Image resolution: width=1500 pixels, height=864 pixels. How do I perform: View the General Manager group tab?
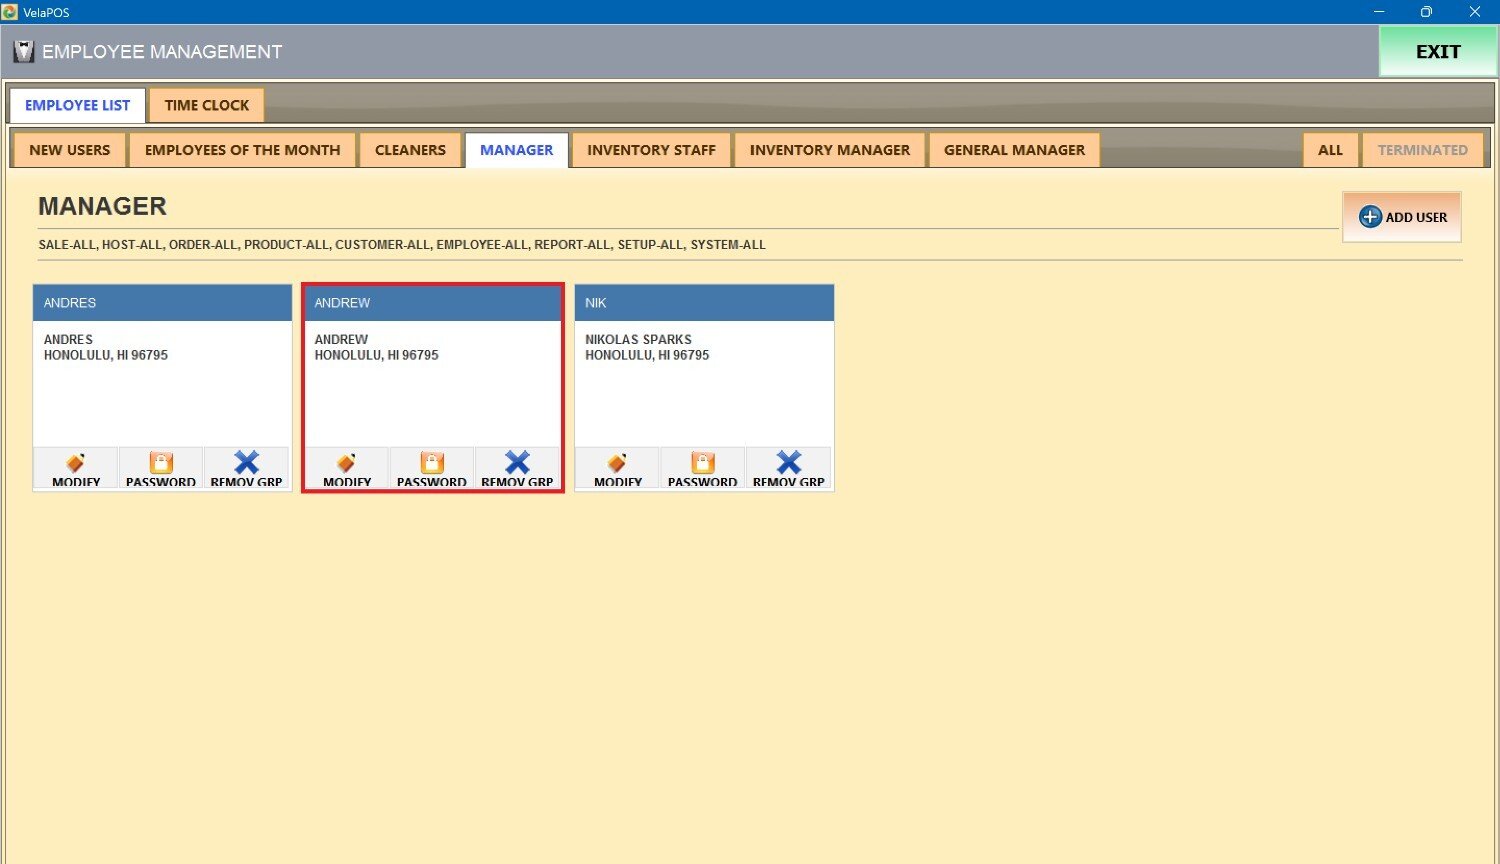point(1014,150)
